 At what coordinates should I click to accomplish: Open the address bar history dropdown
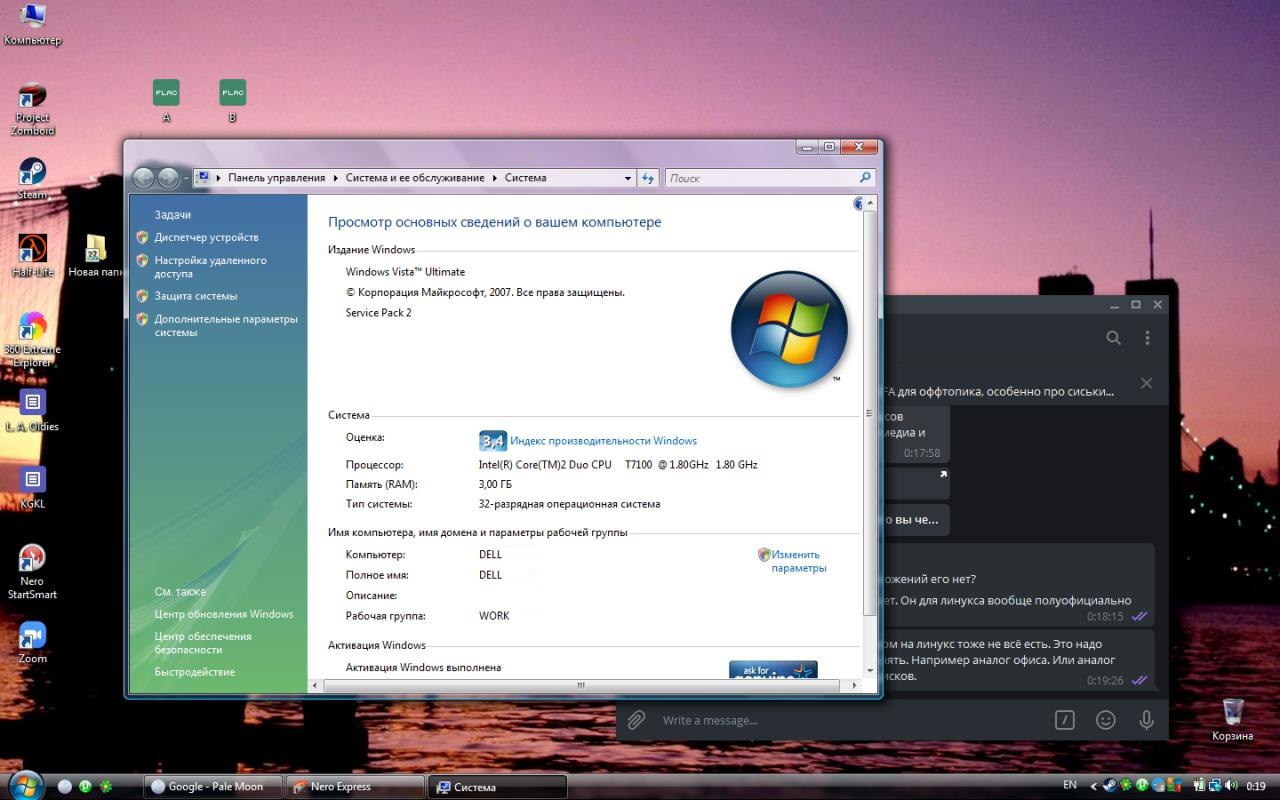(628, 178)
